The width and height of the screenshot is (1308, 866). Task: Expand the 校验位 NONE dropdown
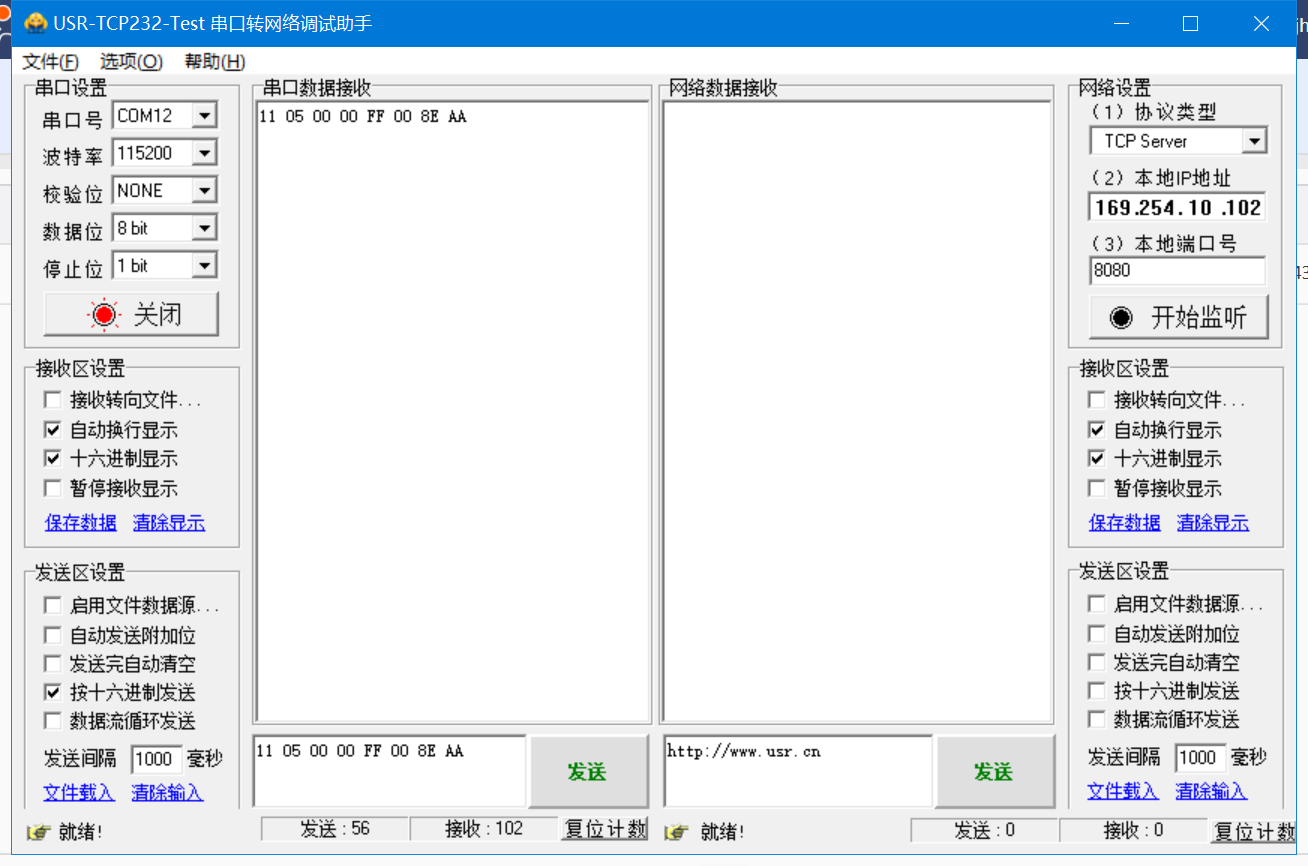(x=204, y=190)
